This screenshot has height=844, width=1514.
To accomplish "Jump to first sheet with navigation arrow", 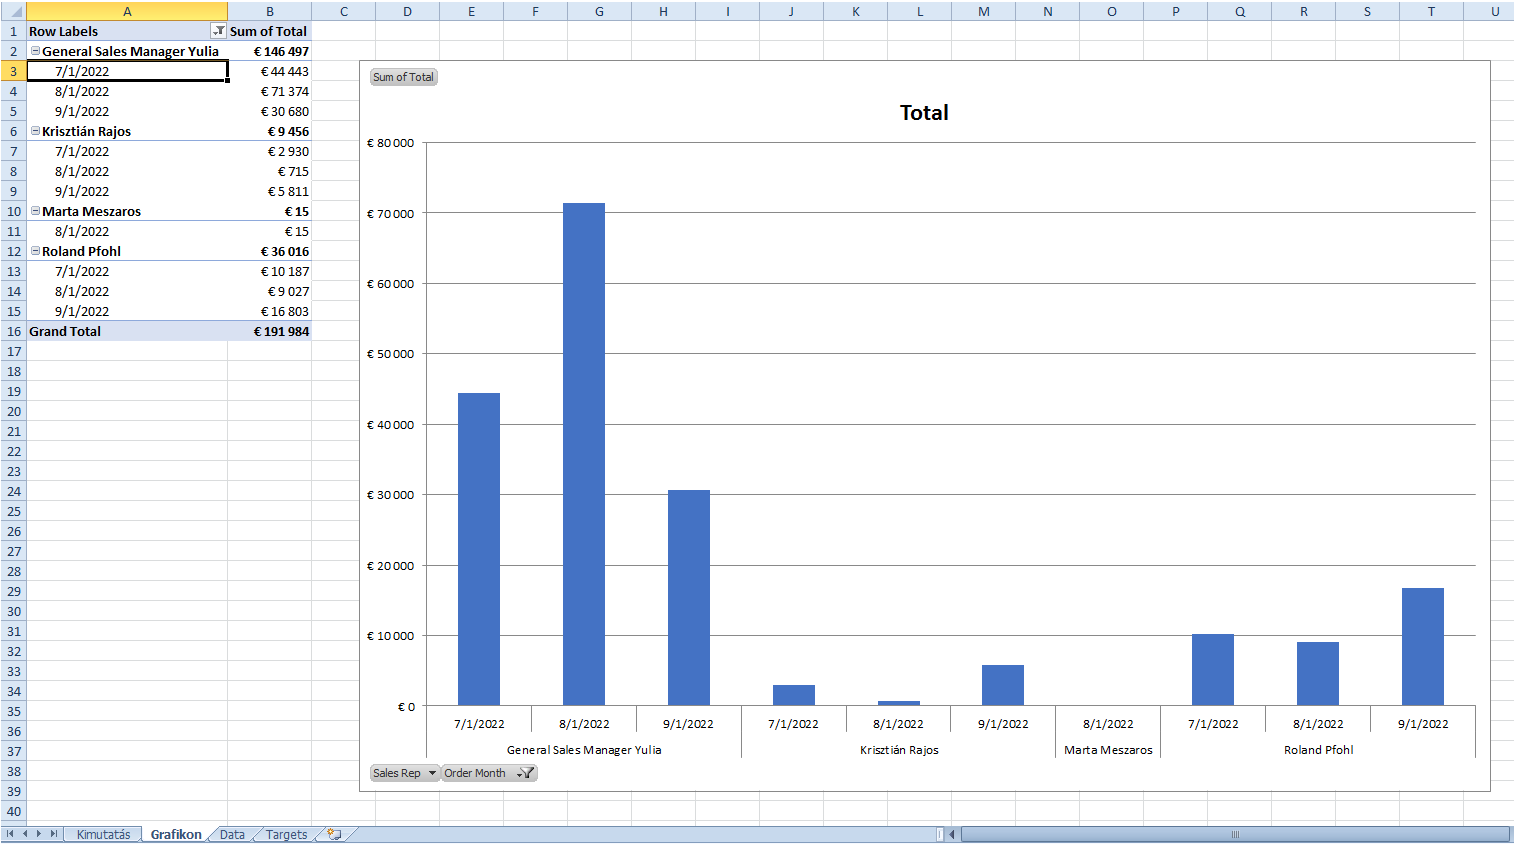I will [x=10, y=834].
